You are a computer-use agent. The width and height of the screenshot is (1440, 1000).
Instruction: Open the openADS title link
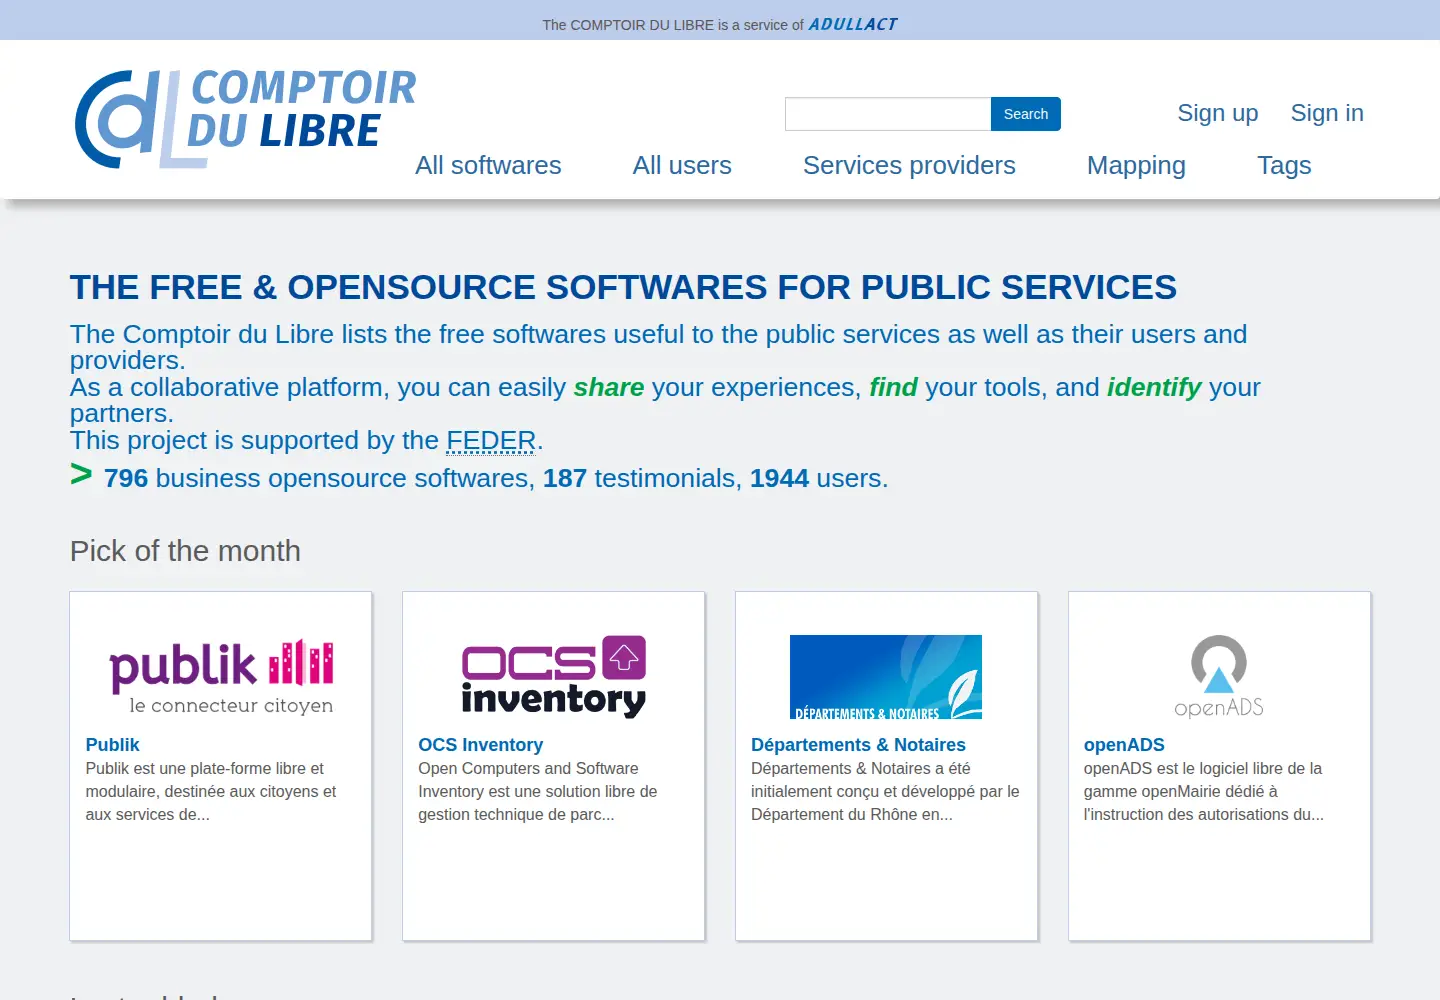click(x=1124, y=745)
